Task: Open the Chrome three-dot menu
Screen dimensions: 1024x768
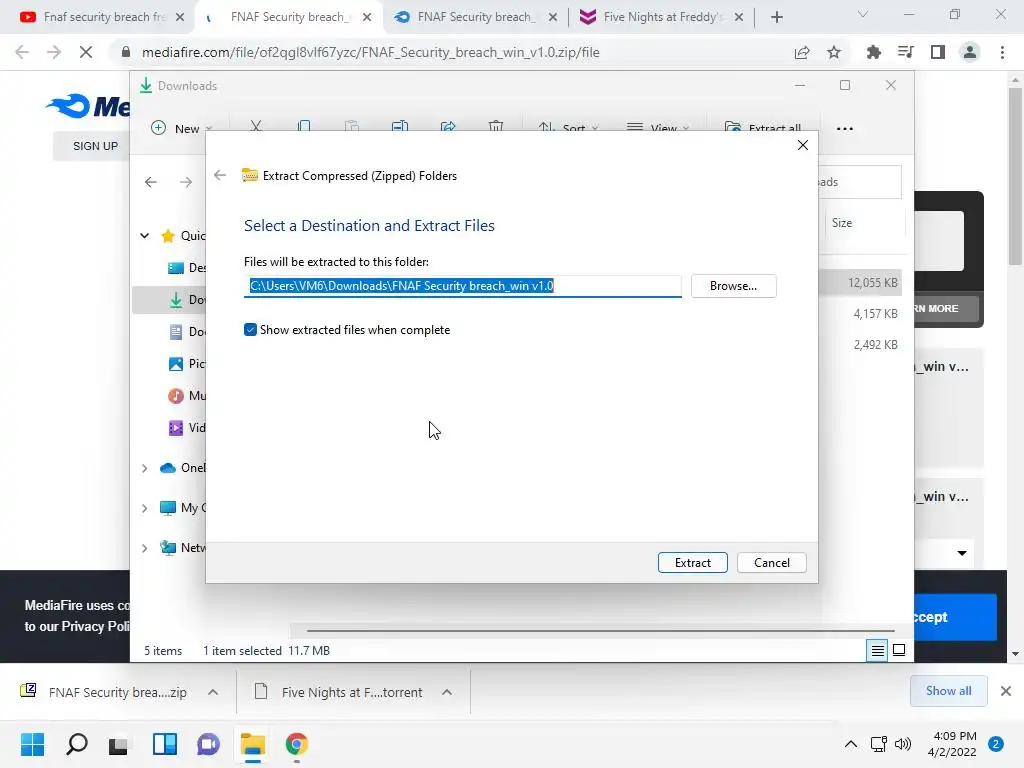Action: (x=1002, y=52)
